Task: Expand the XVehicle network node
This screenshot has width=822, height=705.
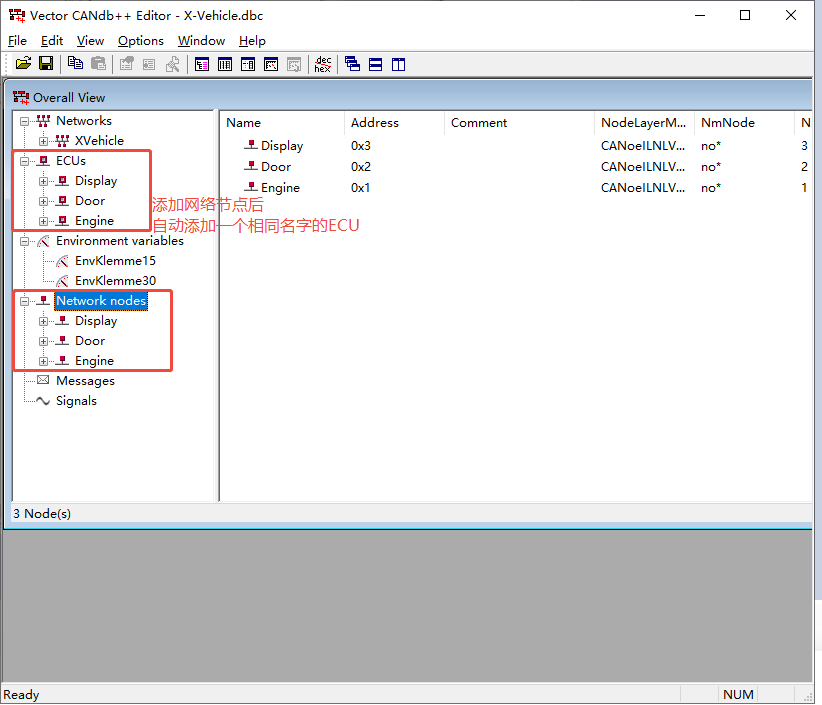Action: (x=44, y=141)
